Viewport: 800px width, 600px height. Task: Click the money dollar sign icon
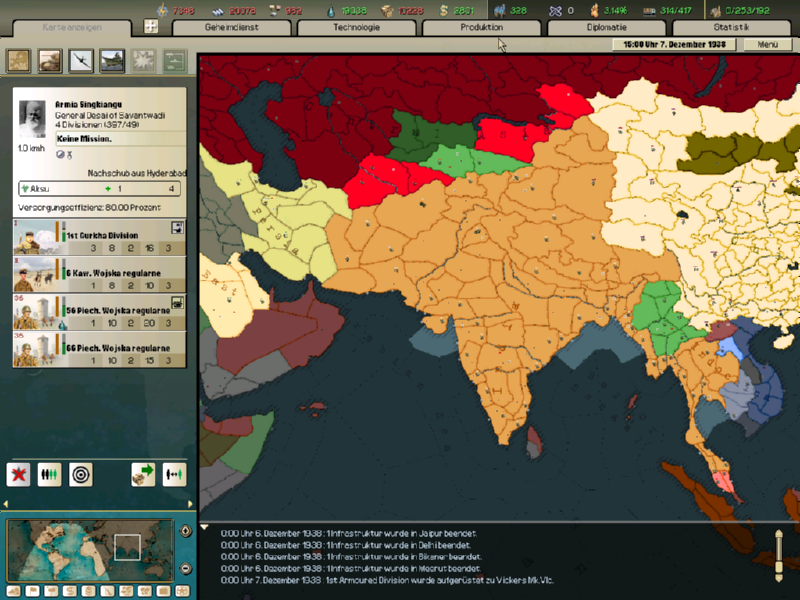click(444, 10)
